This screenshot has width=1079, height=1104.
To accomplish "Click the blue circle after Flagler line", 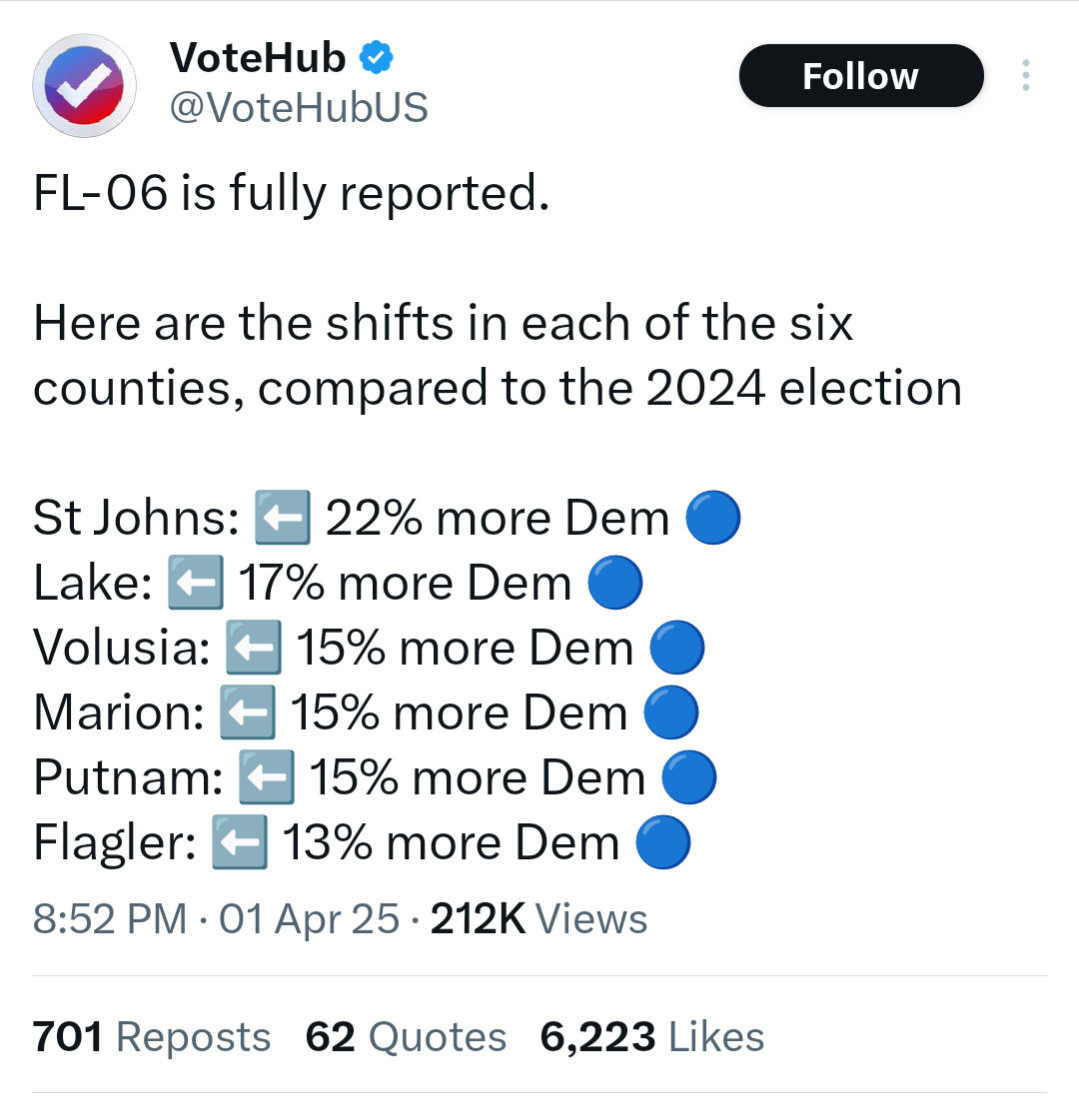I will tap(663, 844).
